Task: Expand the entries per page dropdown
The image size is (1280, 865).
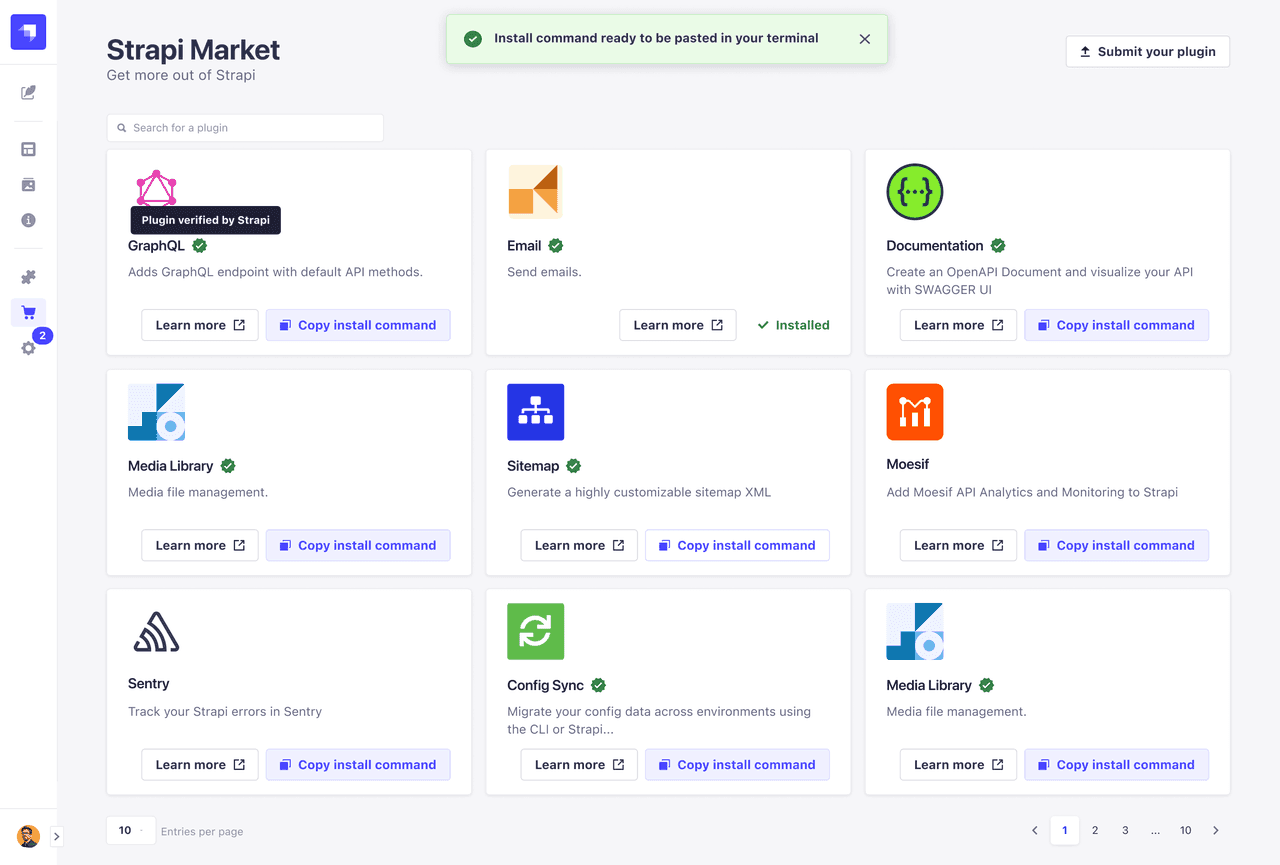Action: point(131,830)
